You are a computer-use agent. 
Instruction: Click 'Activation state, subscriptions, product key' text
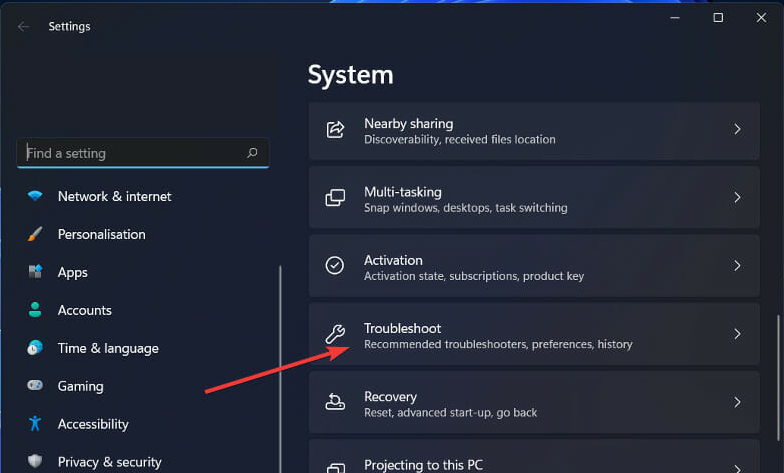click(x=474, y=276)
